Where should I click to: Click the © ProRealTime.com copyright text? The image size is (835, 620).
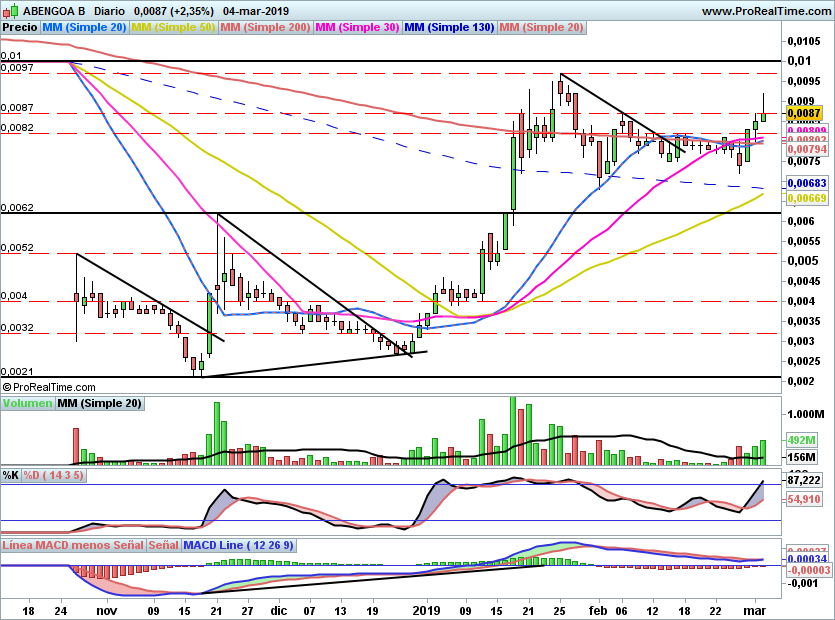tap(49, 387)
